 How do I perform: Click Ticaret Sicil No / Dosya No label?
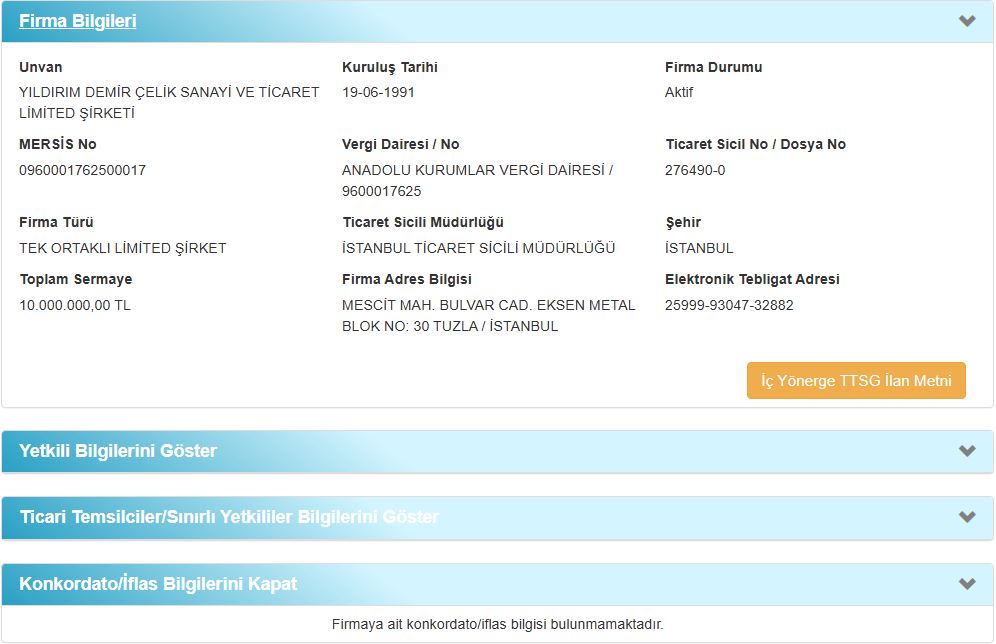755,144
